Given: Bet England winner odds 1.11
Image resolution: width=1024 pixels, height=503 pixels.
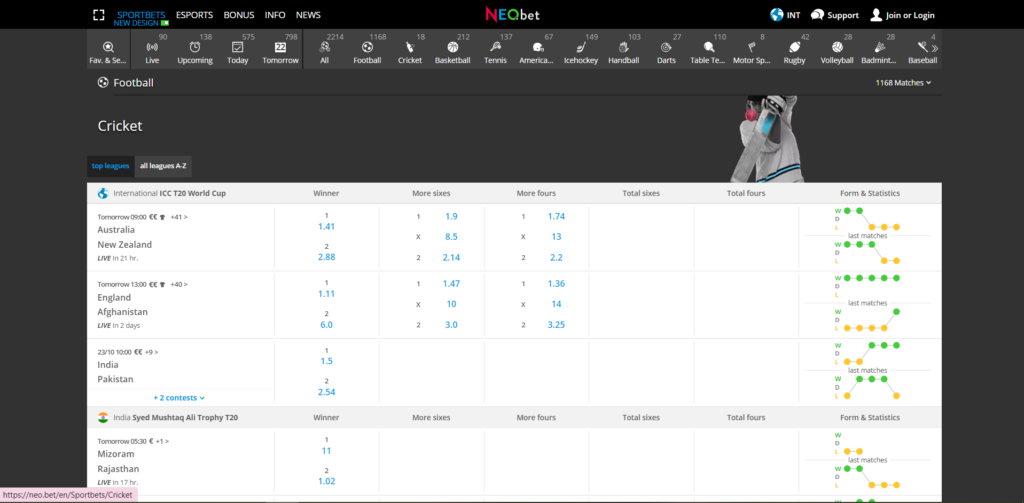Looking at the screenshot, I should click(326, 294).
